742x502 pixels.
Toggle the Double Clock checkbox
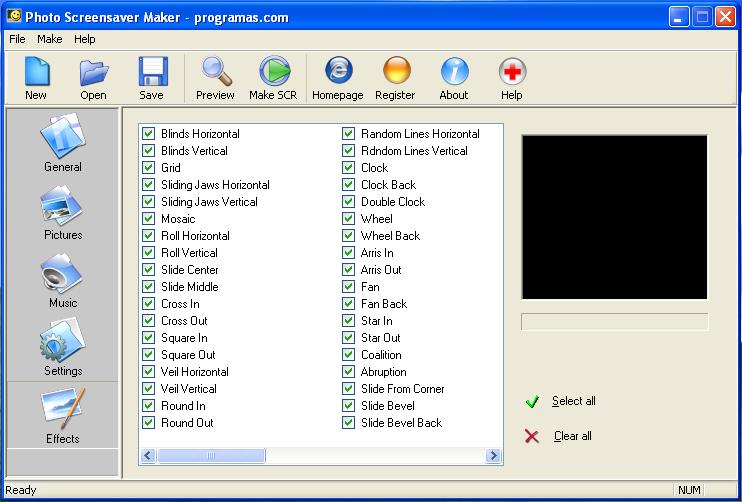coord(349,202)
